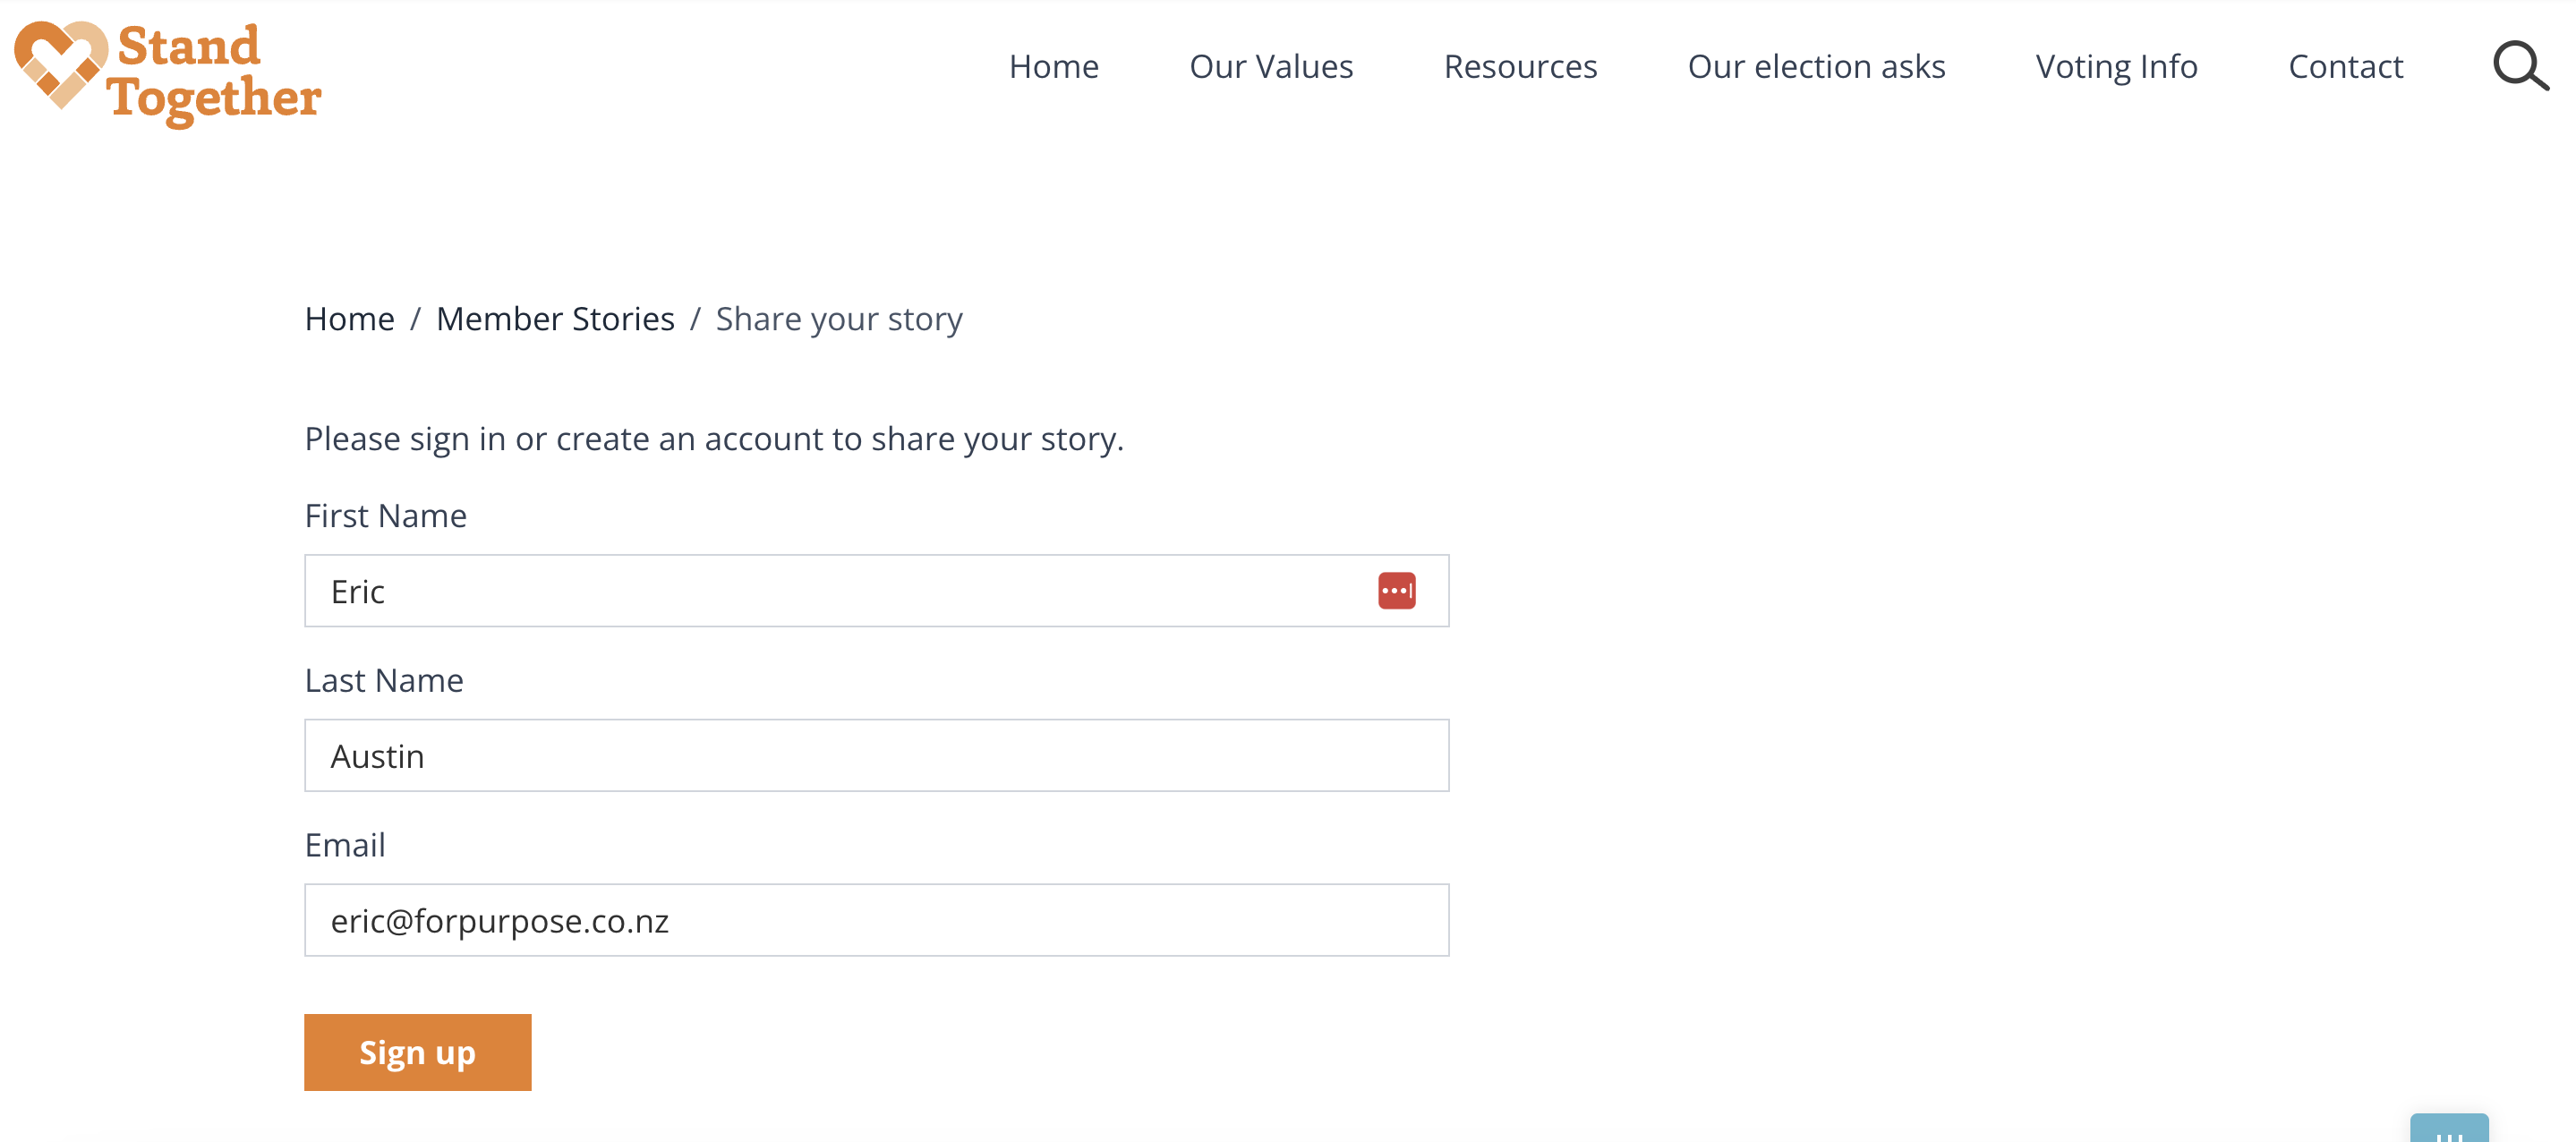Open the search magnifier icon
This screenshot has height=1142, width=2576.
coord(2519,66)
